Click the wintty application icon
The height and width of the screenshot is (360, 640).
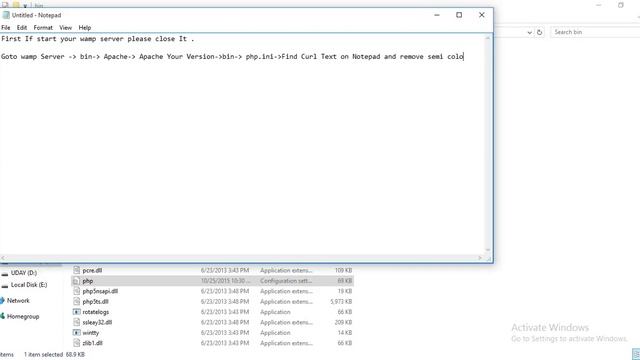(x=76, y=333)
